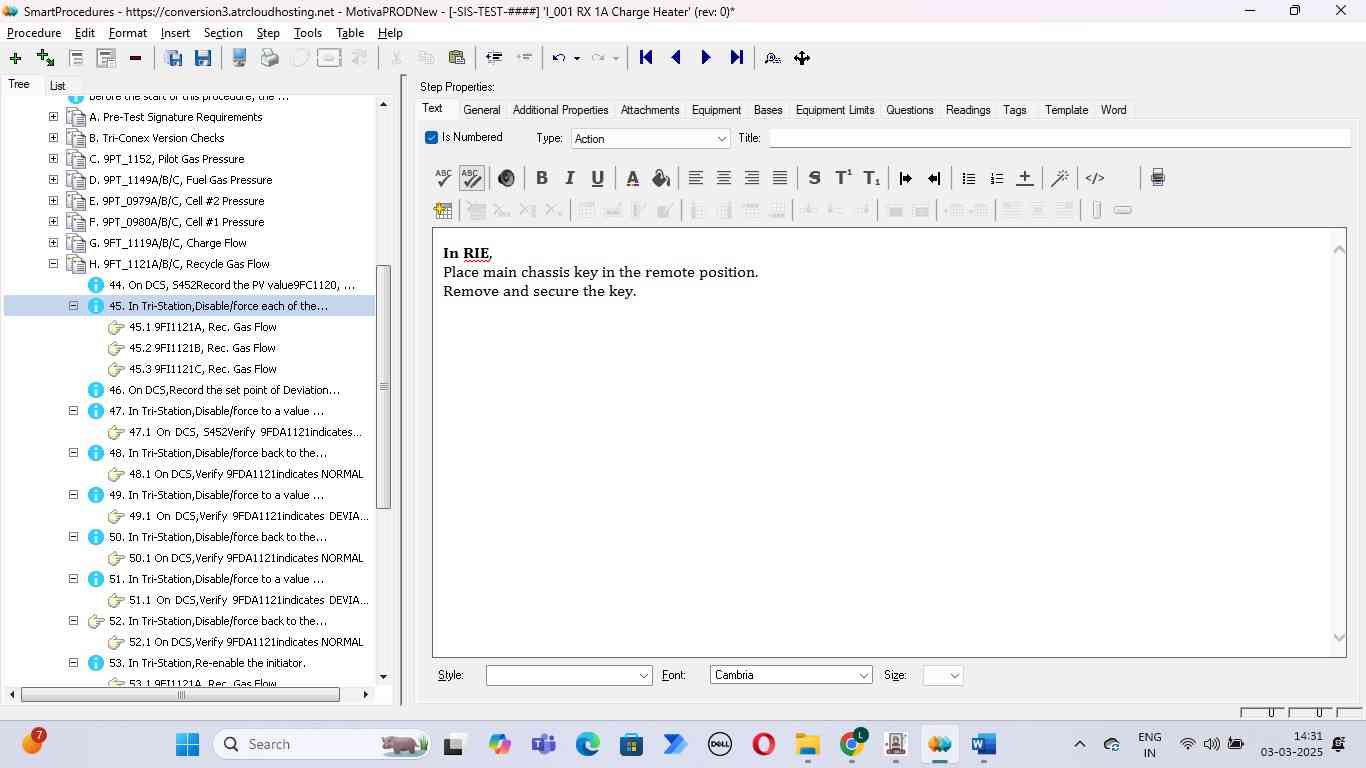Expand section D. Fuel Gas Pressure
The width and height of the screenshot is (1366, 768).
[x=53, y=180]
